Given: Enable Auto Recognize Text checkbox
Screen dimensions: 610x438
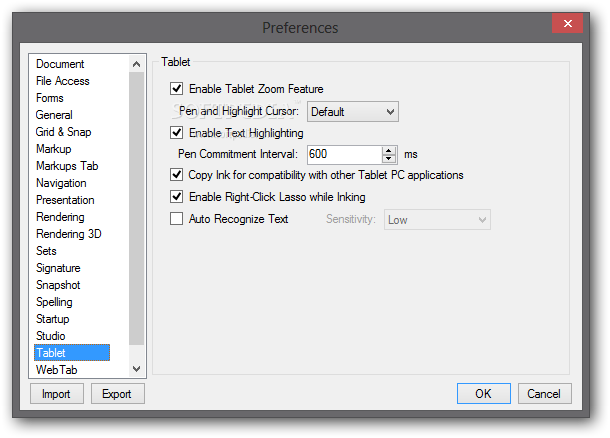Looking at the screenshot, I should coord(176,219).
